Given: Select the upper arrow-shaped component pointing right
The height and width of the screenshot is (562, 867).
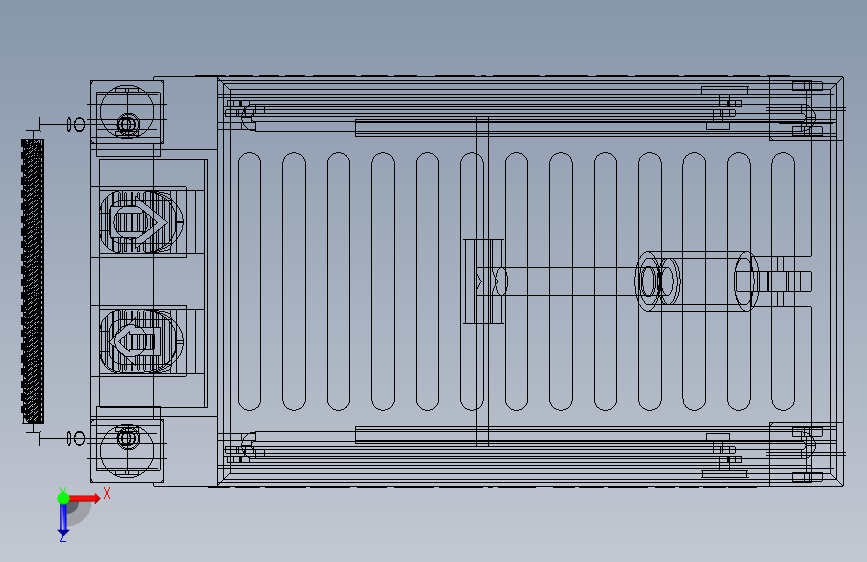Looking at the screenshot, I should coord(140,222).
